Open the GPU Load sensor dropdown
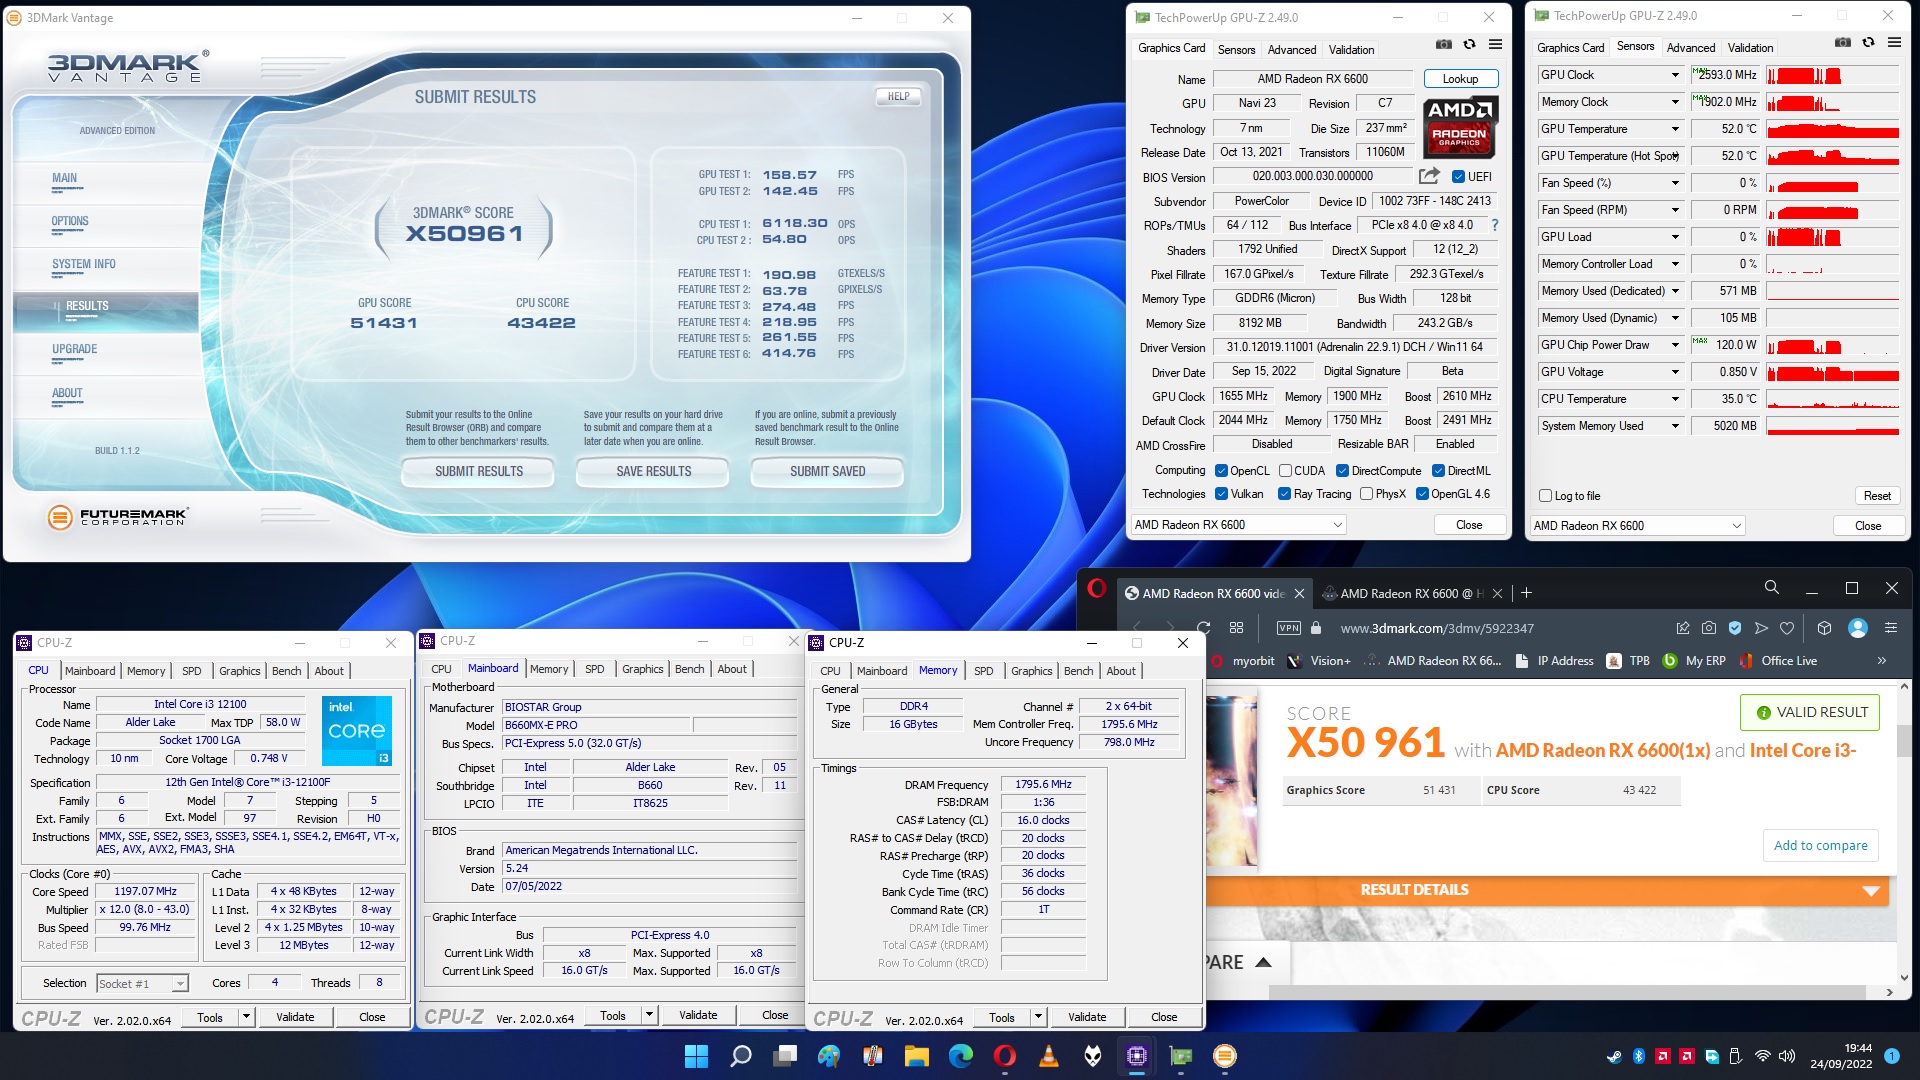 (1675, 237)
